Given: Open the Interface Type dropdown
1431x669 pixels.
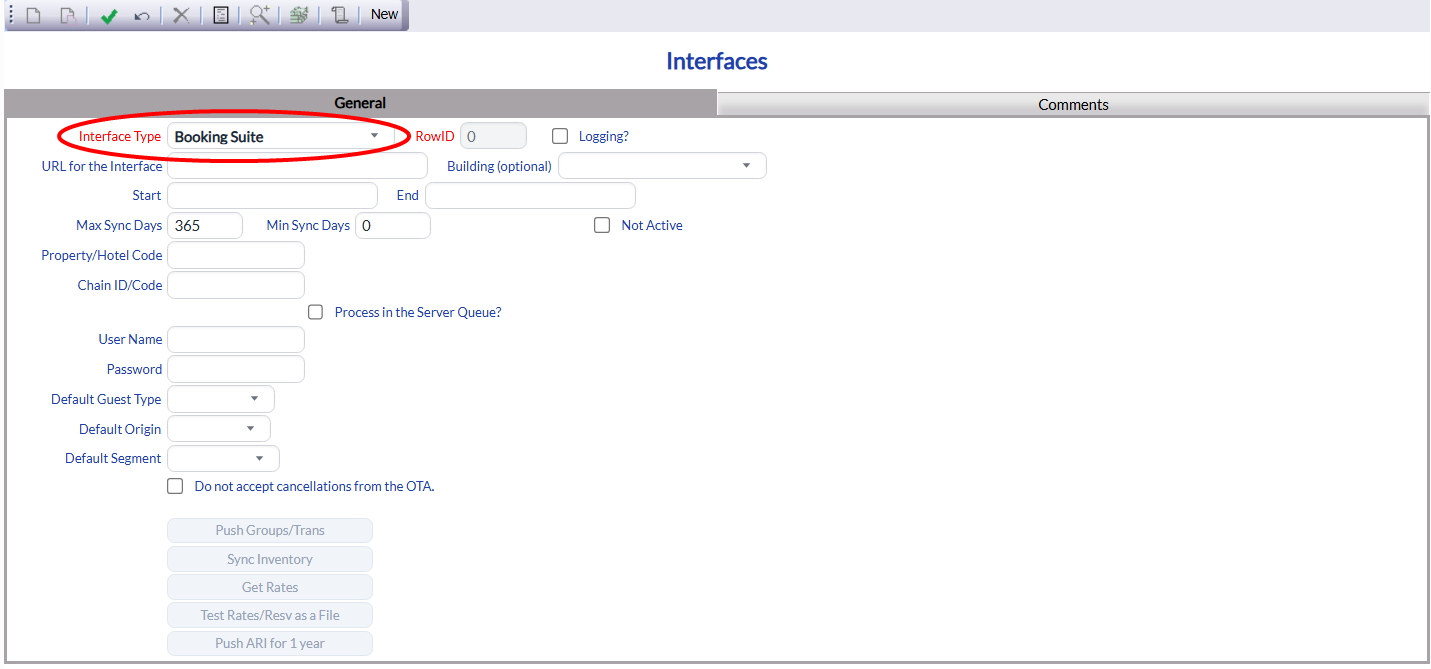Looking at the screenshot, I should pyautogui.click(x=279, y=136).
